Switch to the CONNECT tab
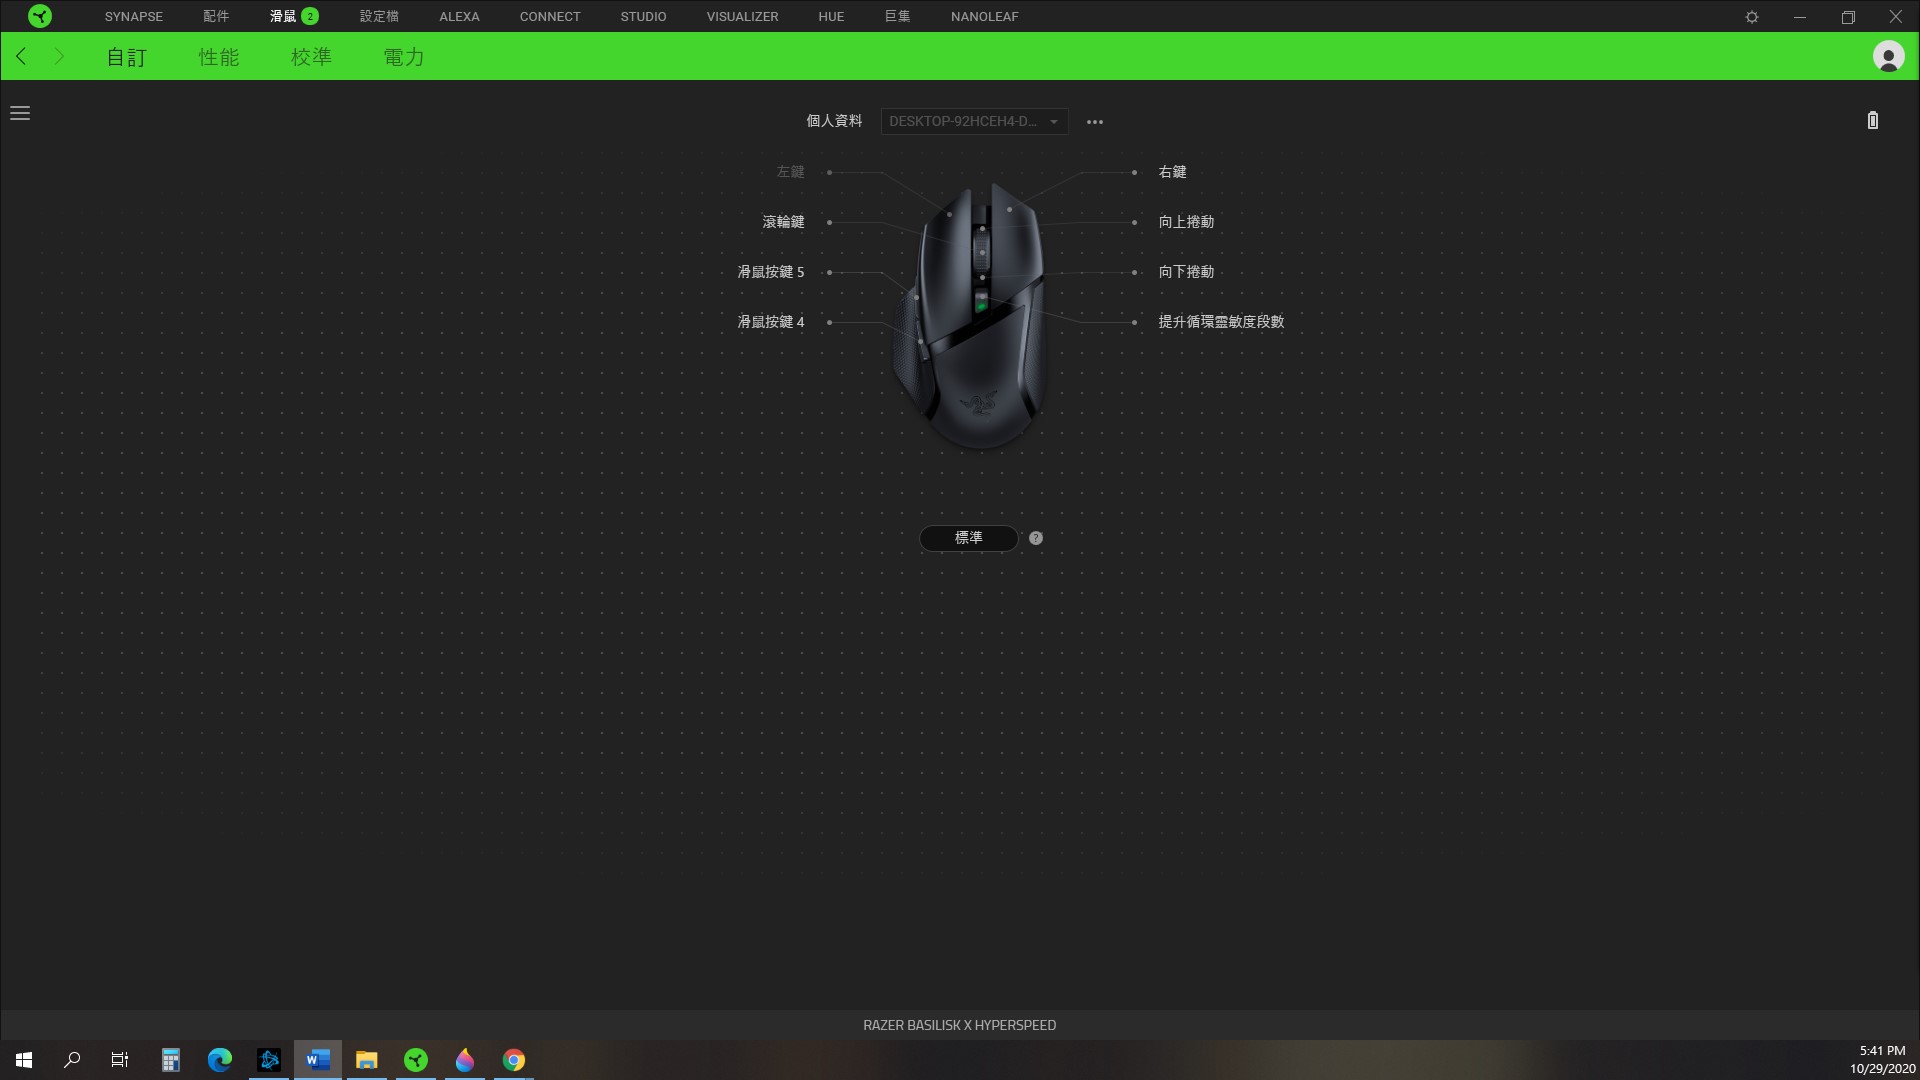Viewport: 1920px width, 1080px height. 550,17
